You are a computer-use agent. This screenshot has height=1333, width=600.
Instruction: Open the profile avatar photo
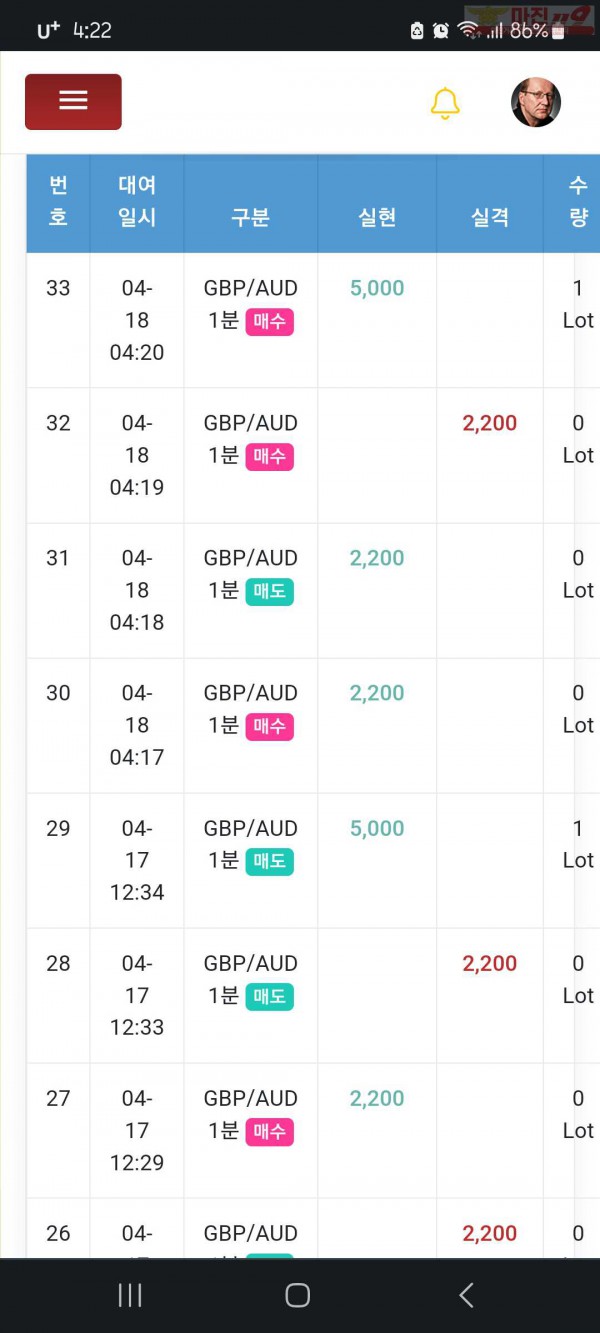(536, 102)
